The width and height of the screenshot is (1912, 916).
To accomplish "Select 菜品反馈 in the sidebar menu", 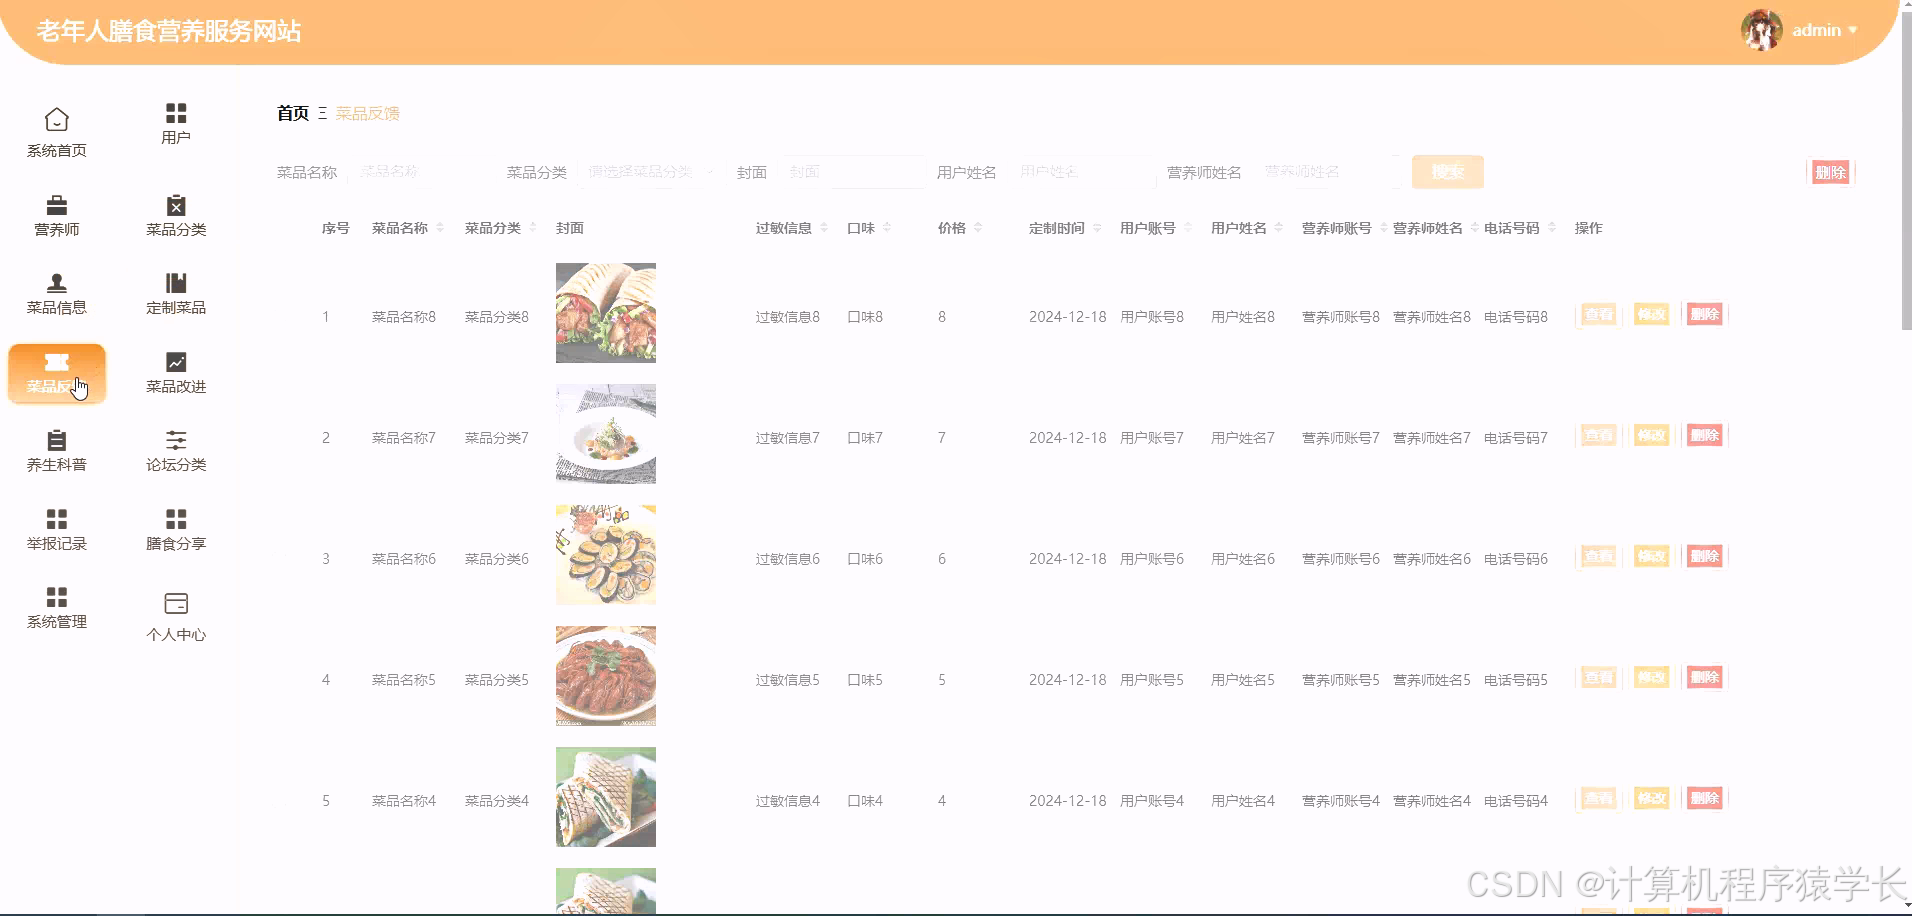I will (x=57, y=374).
